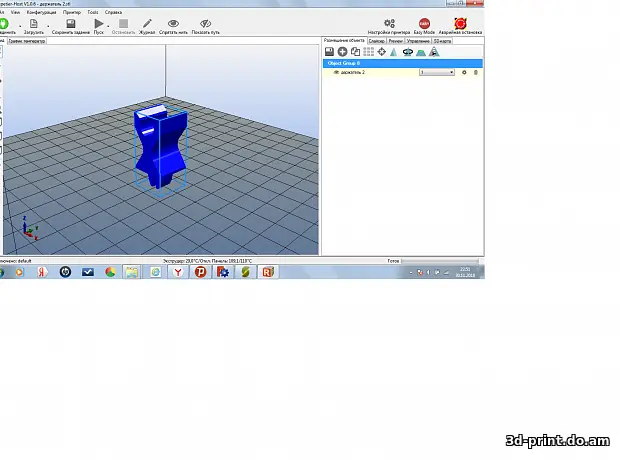Switch to the Слайсер tab
The width and height of the screenshot is (620, 459).
click(x=376, y=41)
